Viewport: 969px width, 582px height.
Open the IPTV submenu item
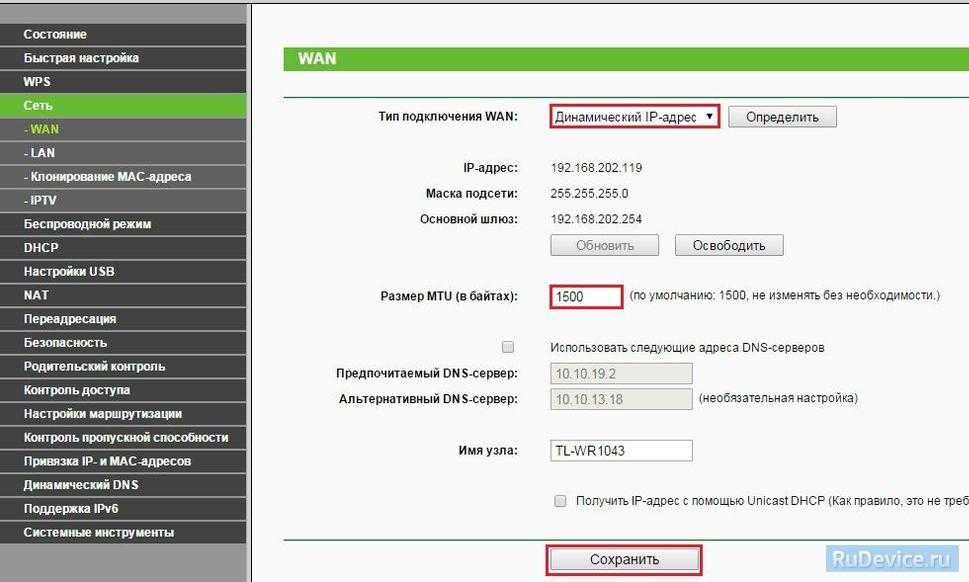(x=123, y=200)
